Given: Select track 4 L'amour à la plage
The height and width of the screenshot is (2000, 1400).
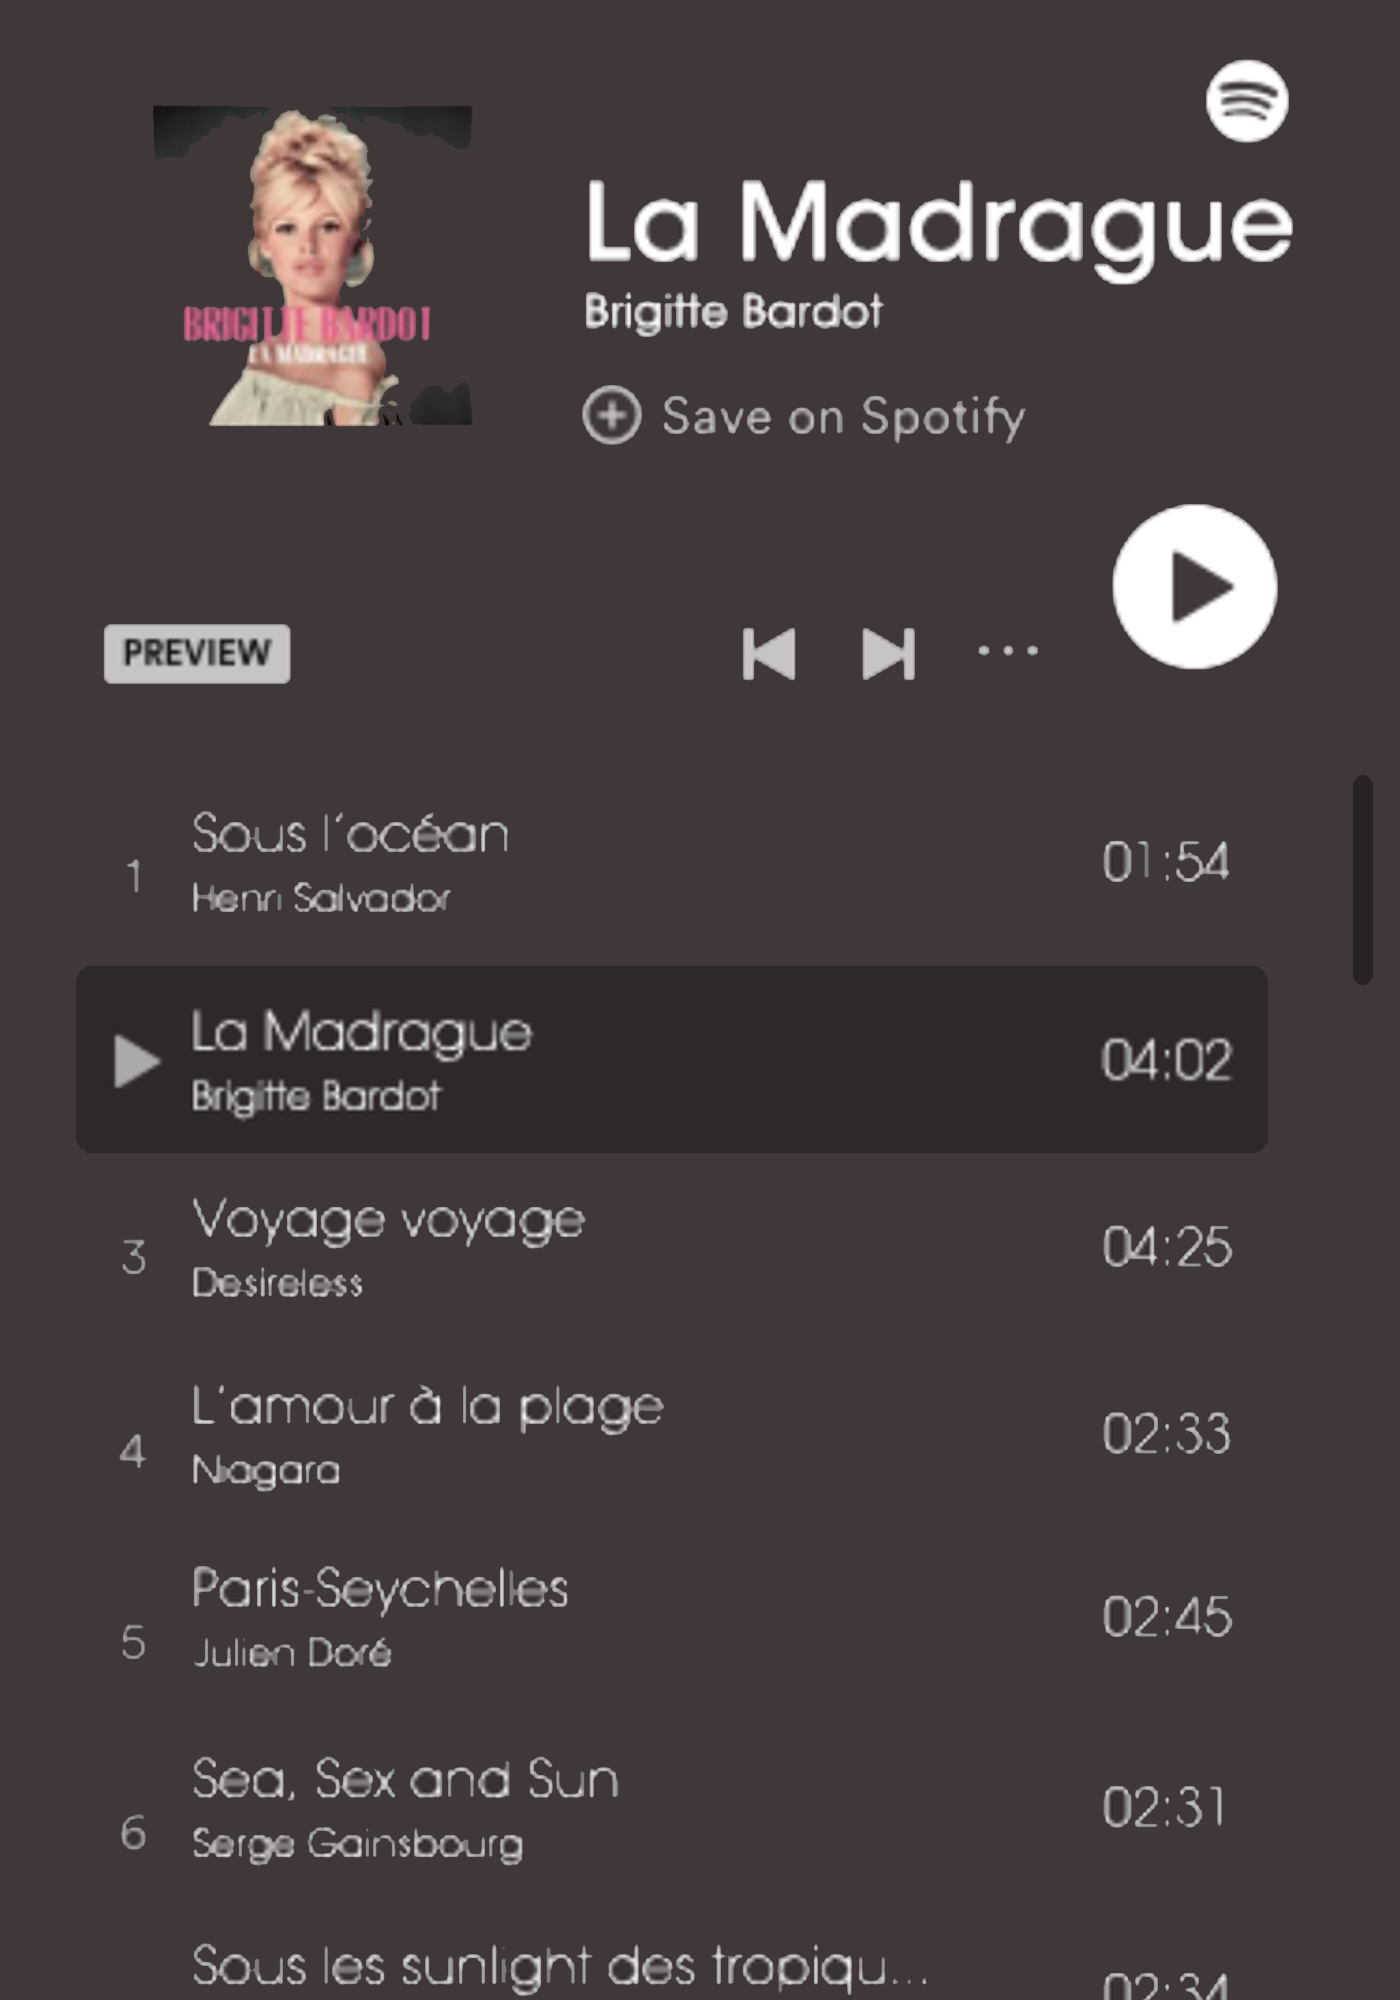Looking at the screenshot, I should tap(672, 1435).
